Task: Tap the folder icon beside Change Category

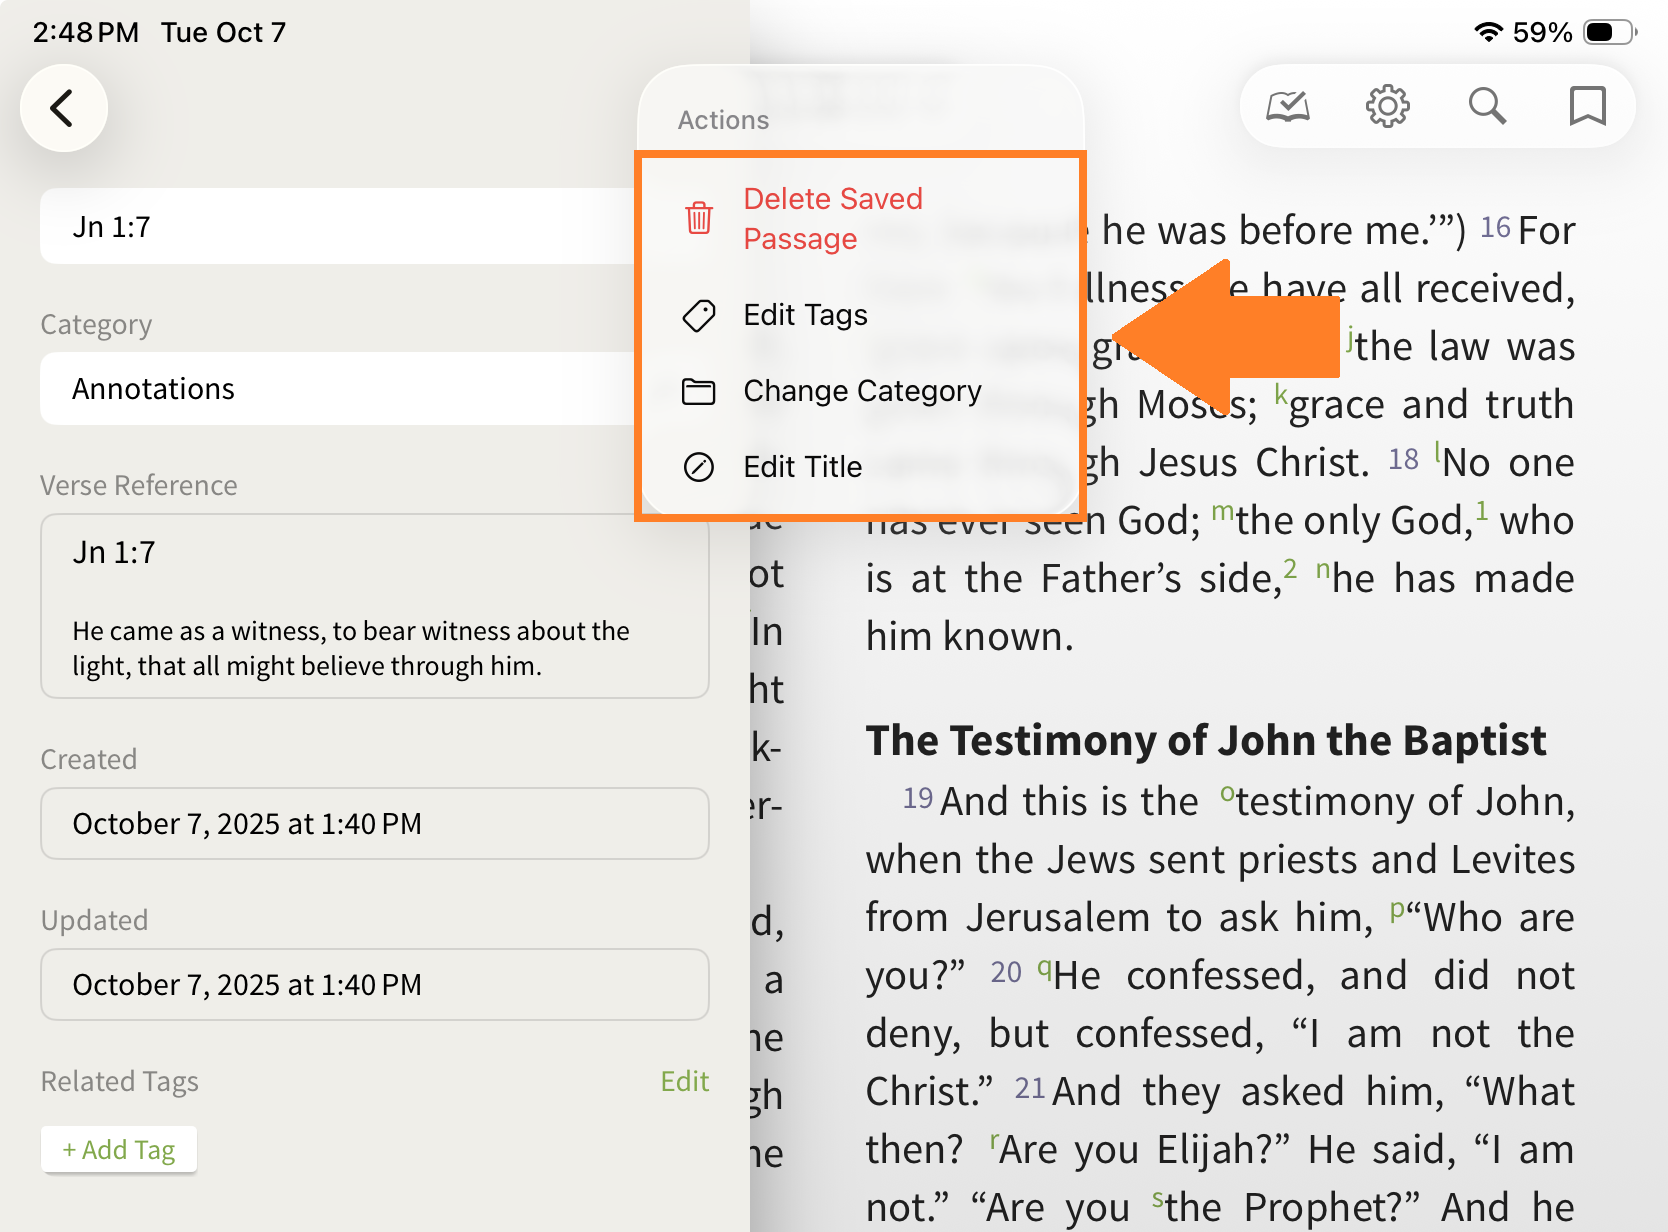Action: coord(699,391)
